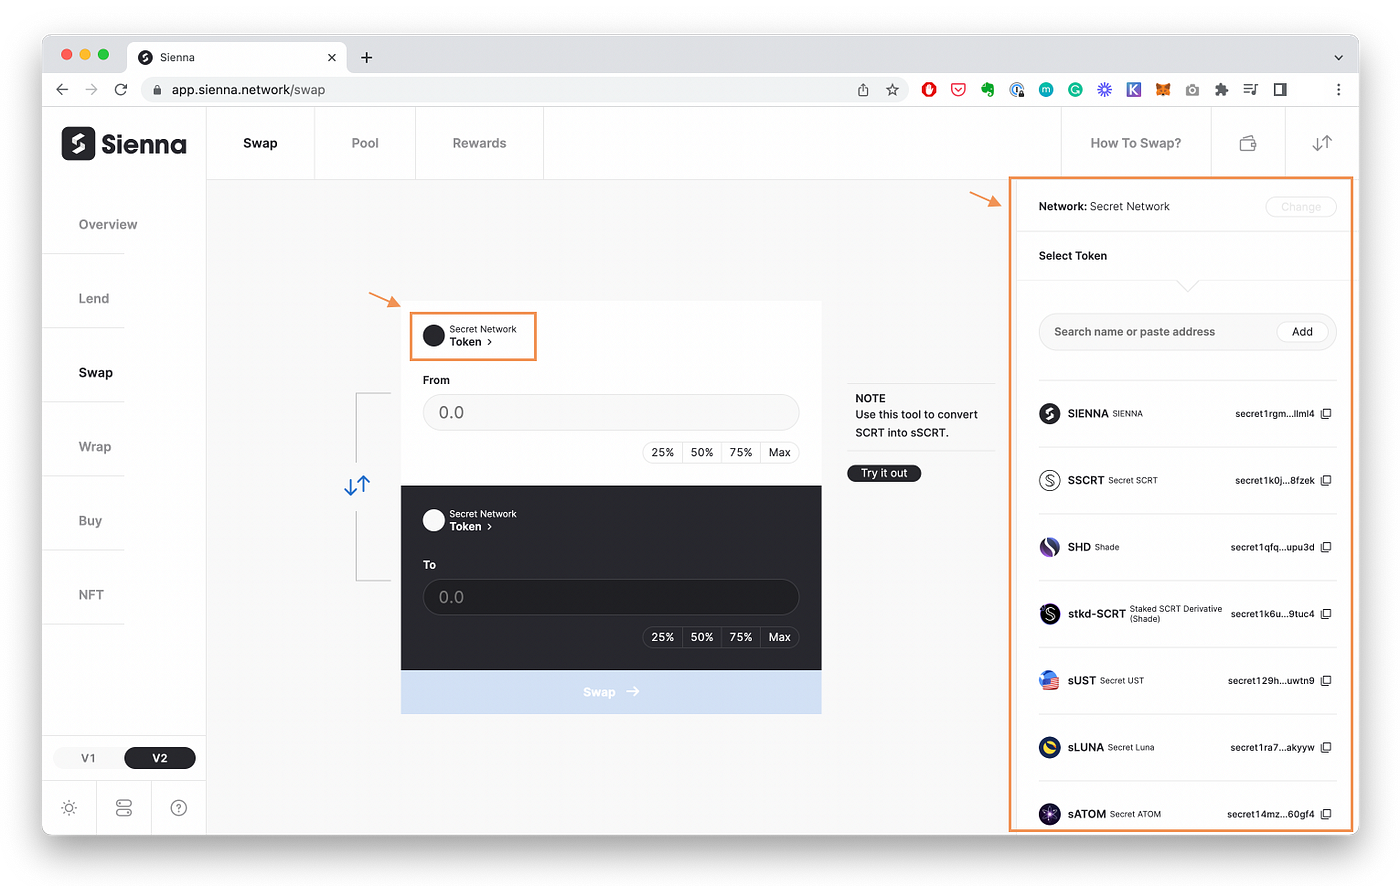This screenshot has height=886, width=1400.
Task: Open the toggles settings icon at bottom
Action: (123, 807)
